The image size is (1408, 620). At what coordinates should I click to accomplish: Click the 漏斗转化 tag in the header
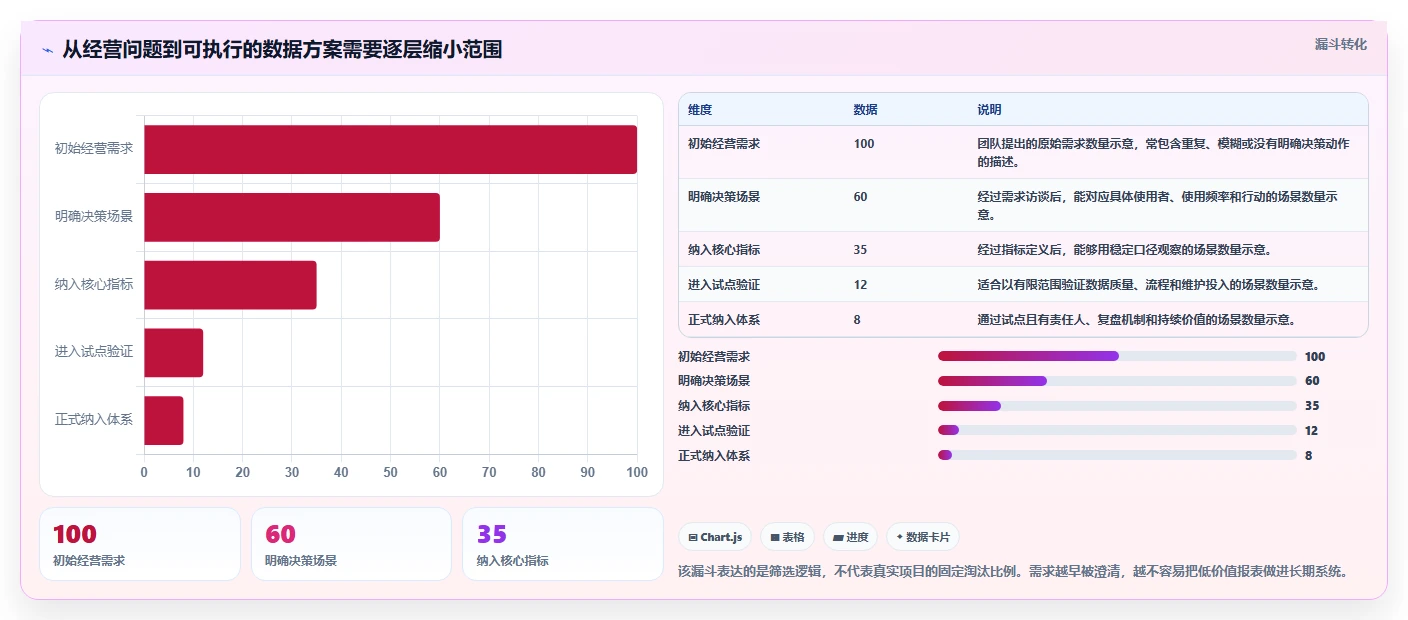1340,44
